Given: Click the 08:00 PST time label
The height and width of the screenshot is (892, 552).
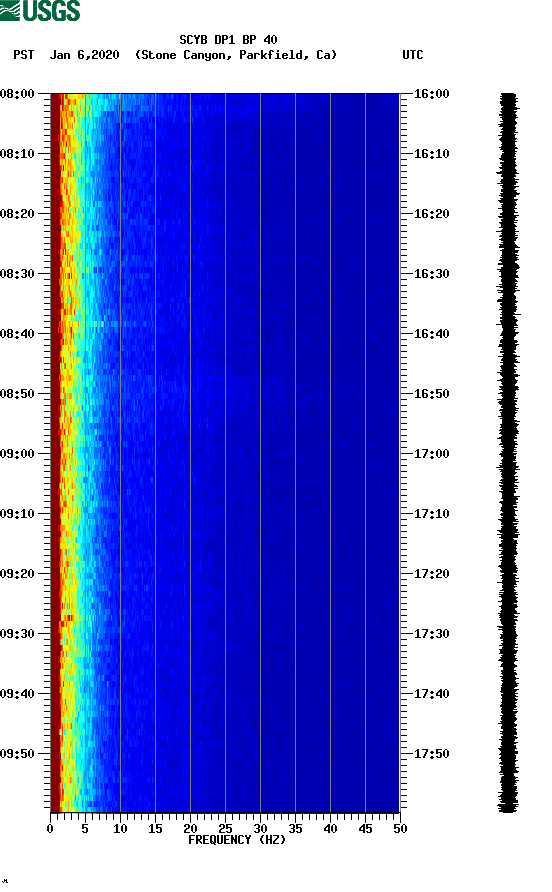Looking at the screenshot, I should 18,94.
